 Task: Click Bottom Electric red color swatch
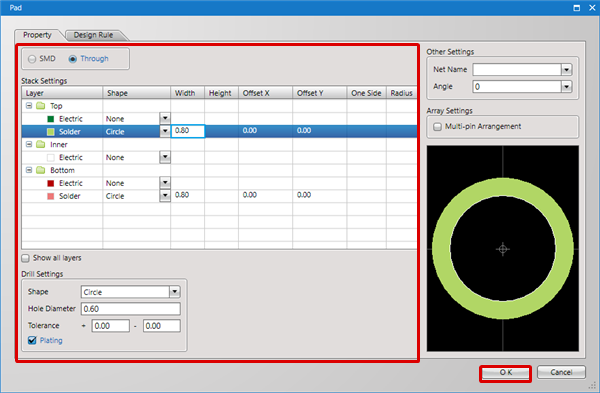click(x=51, y=183)
